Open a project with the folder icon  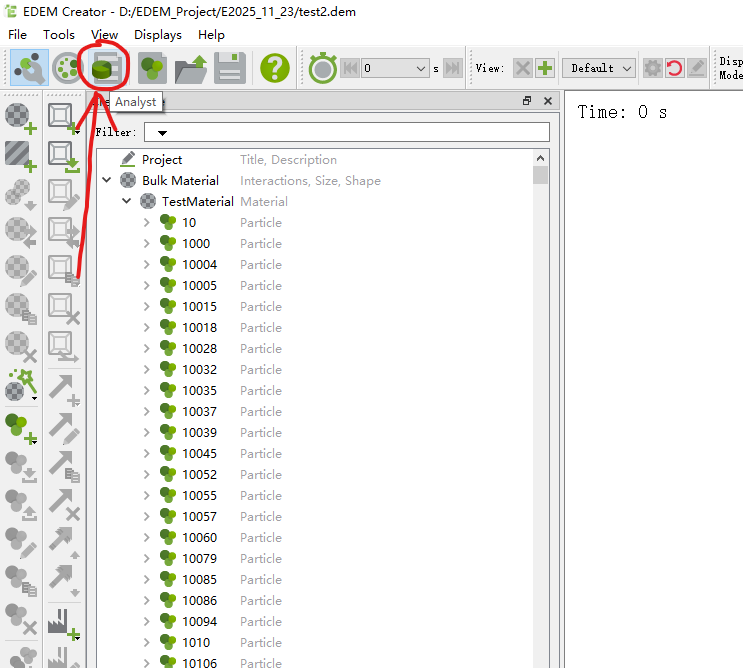coord(190,68)
